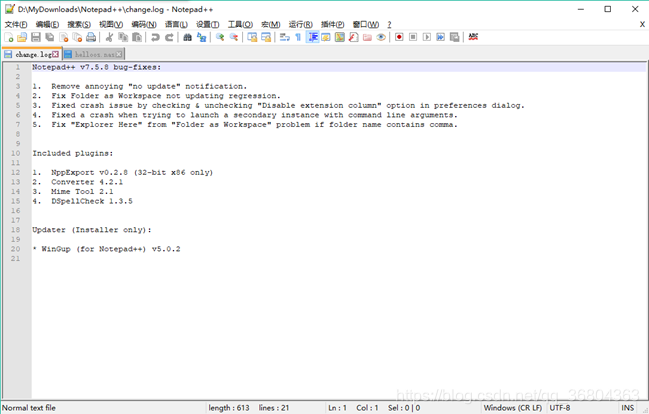This screenshot has width=649, height=414.
Task: Open the 宏(M) menu
Action: [x=271, y=24]
